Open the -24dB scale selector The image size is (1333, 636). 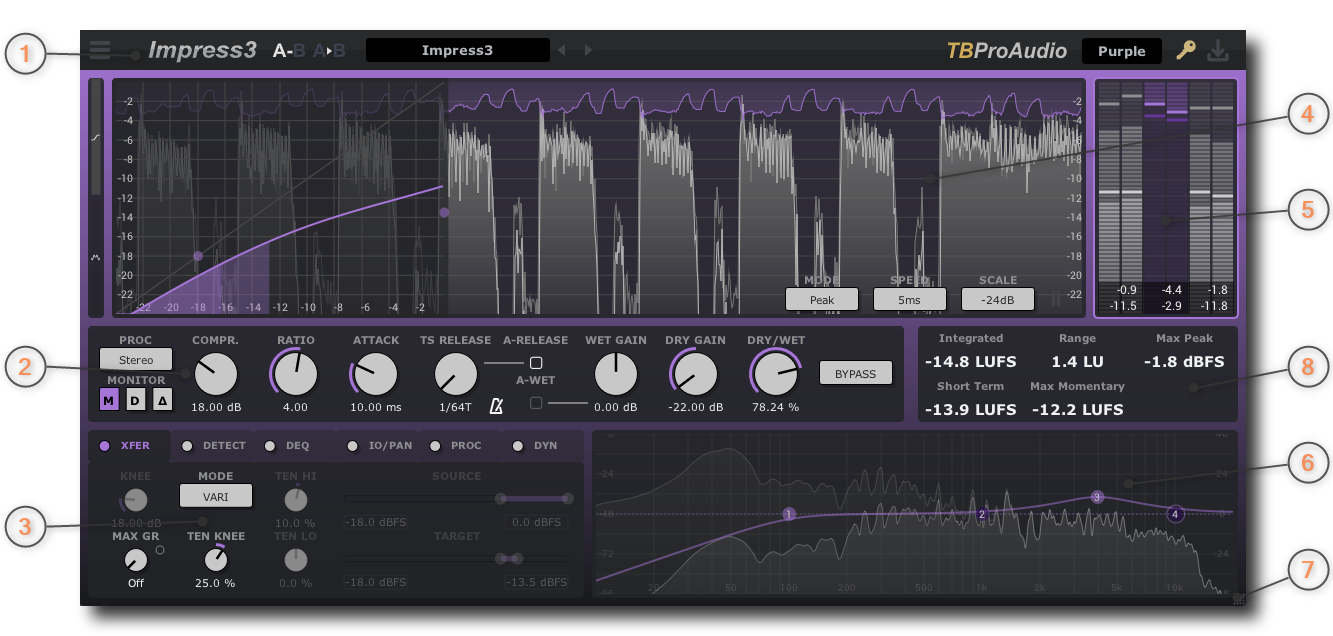997,298
